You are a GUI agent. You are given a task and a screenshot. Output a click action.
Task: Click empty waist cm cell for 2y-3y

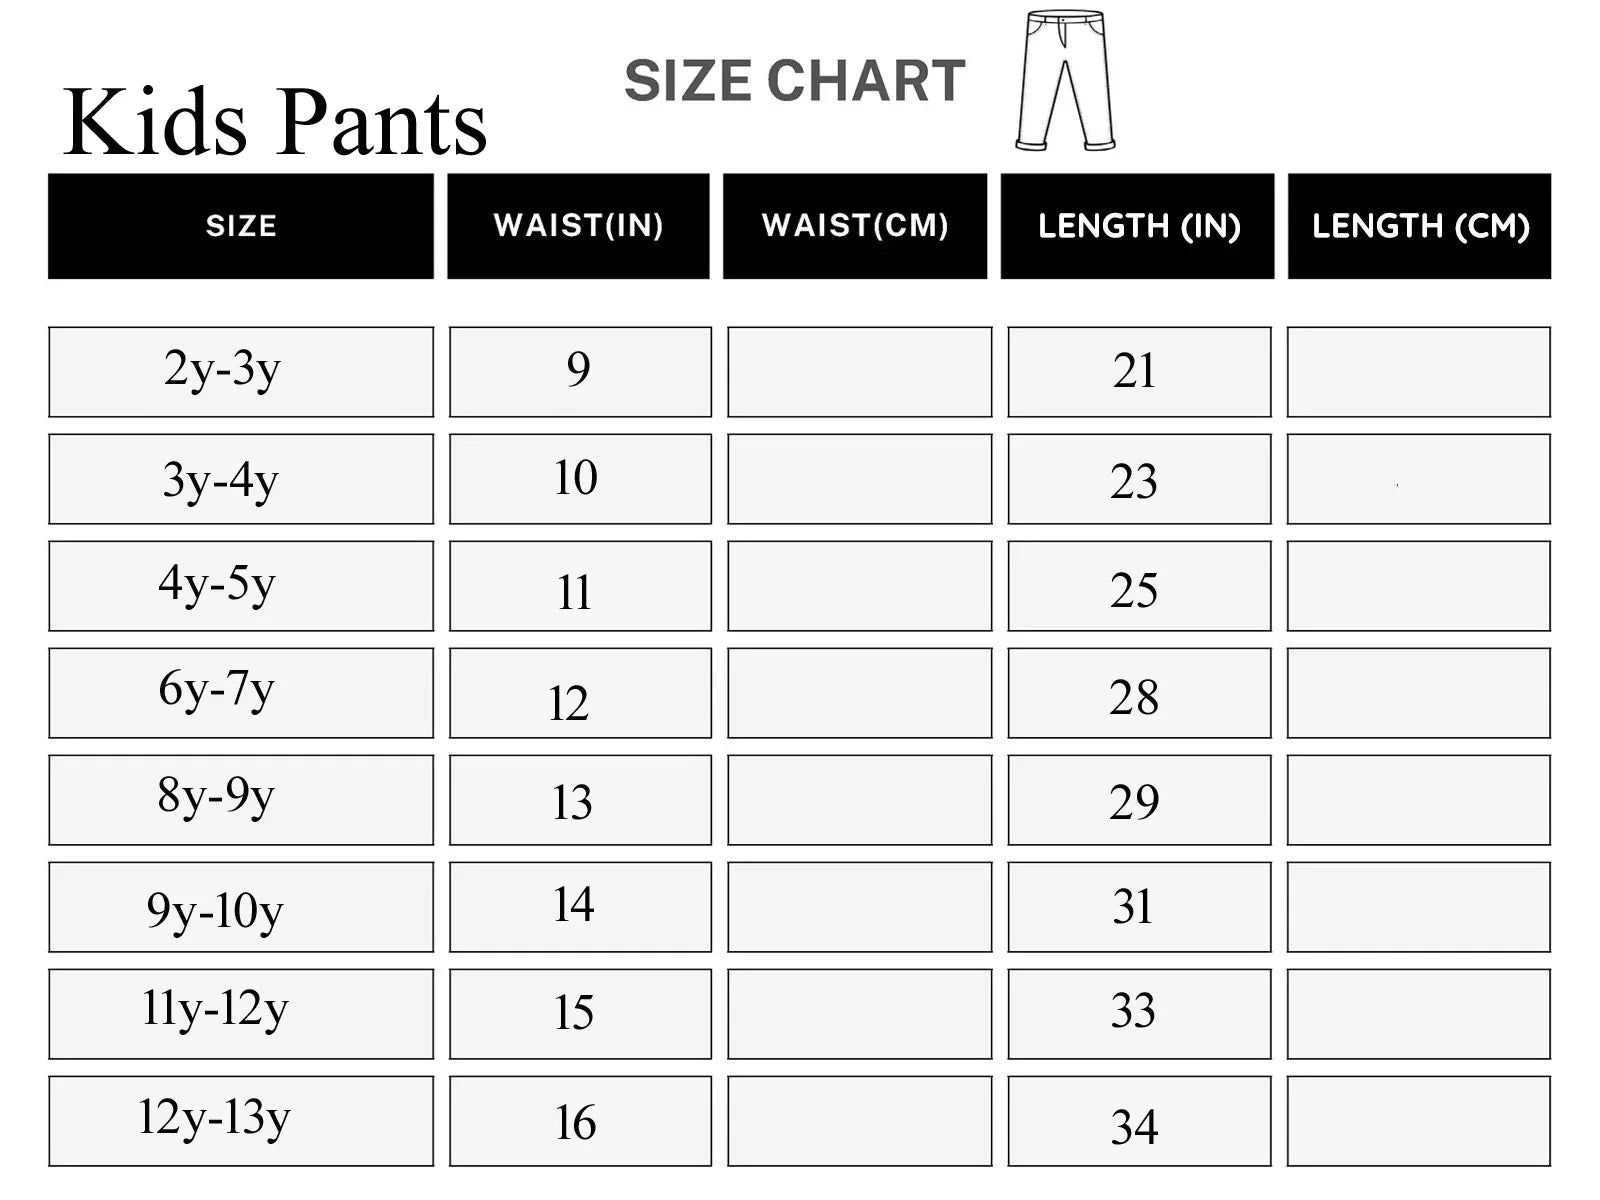coord(860,372)
